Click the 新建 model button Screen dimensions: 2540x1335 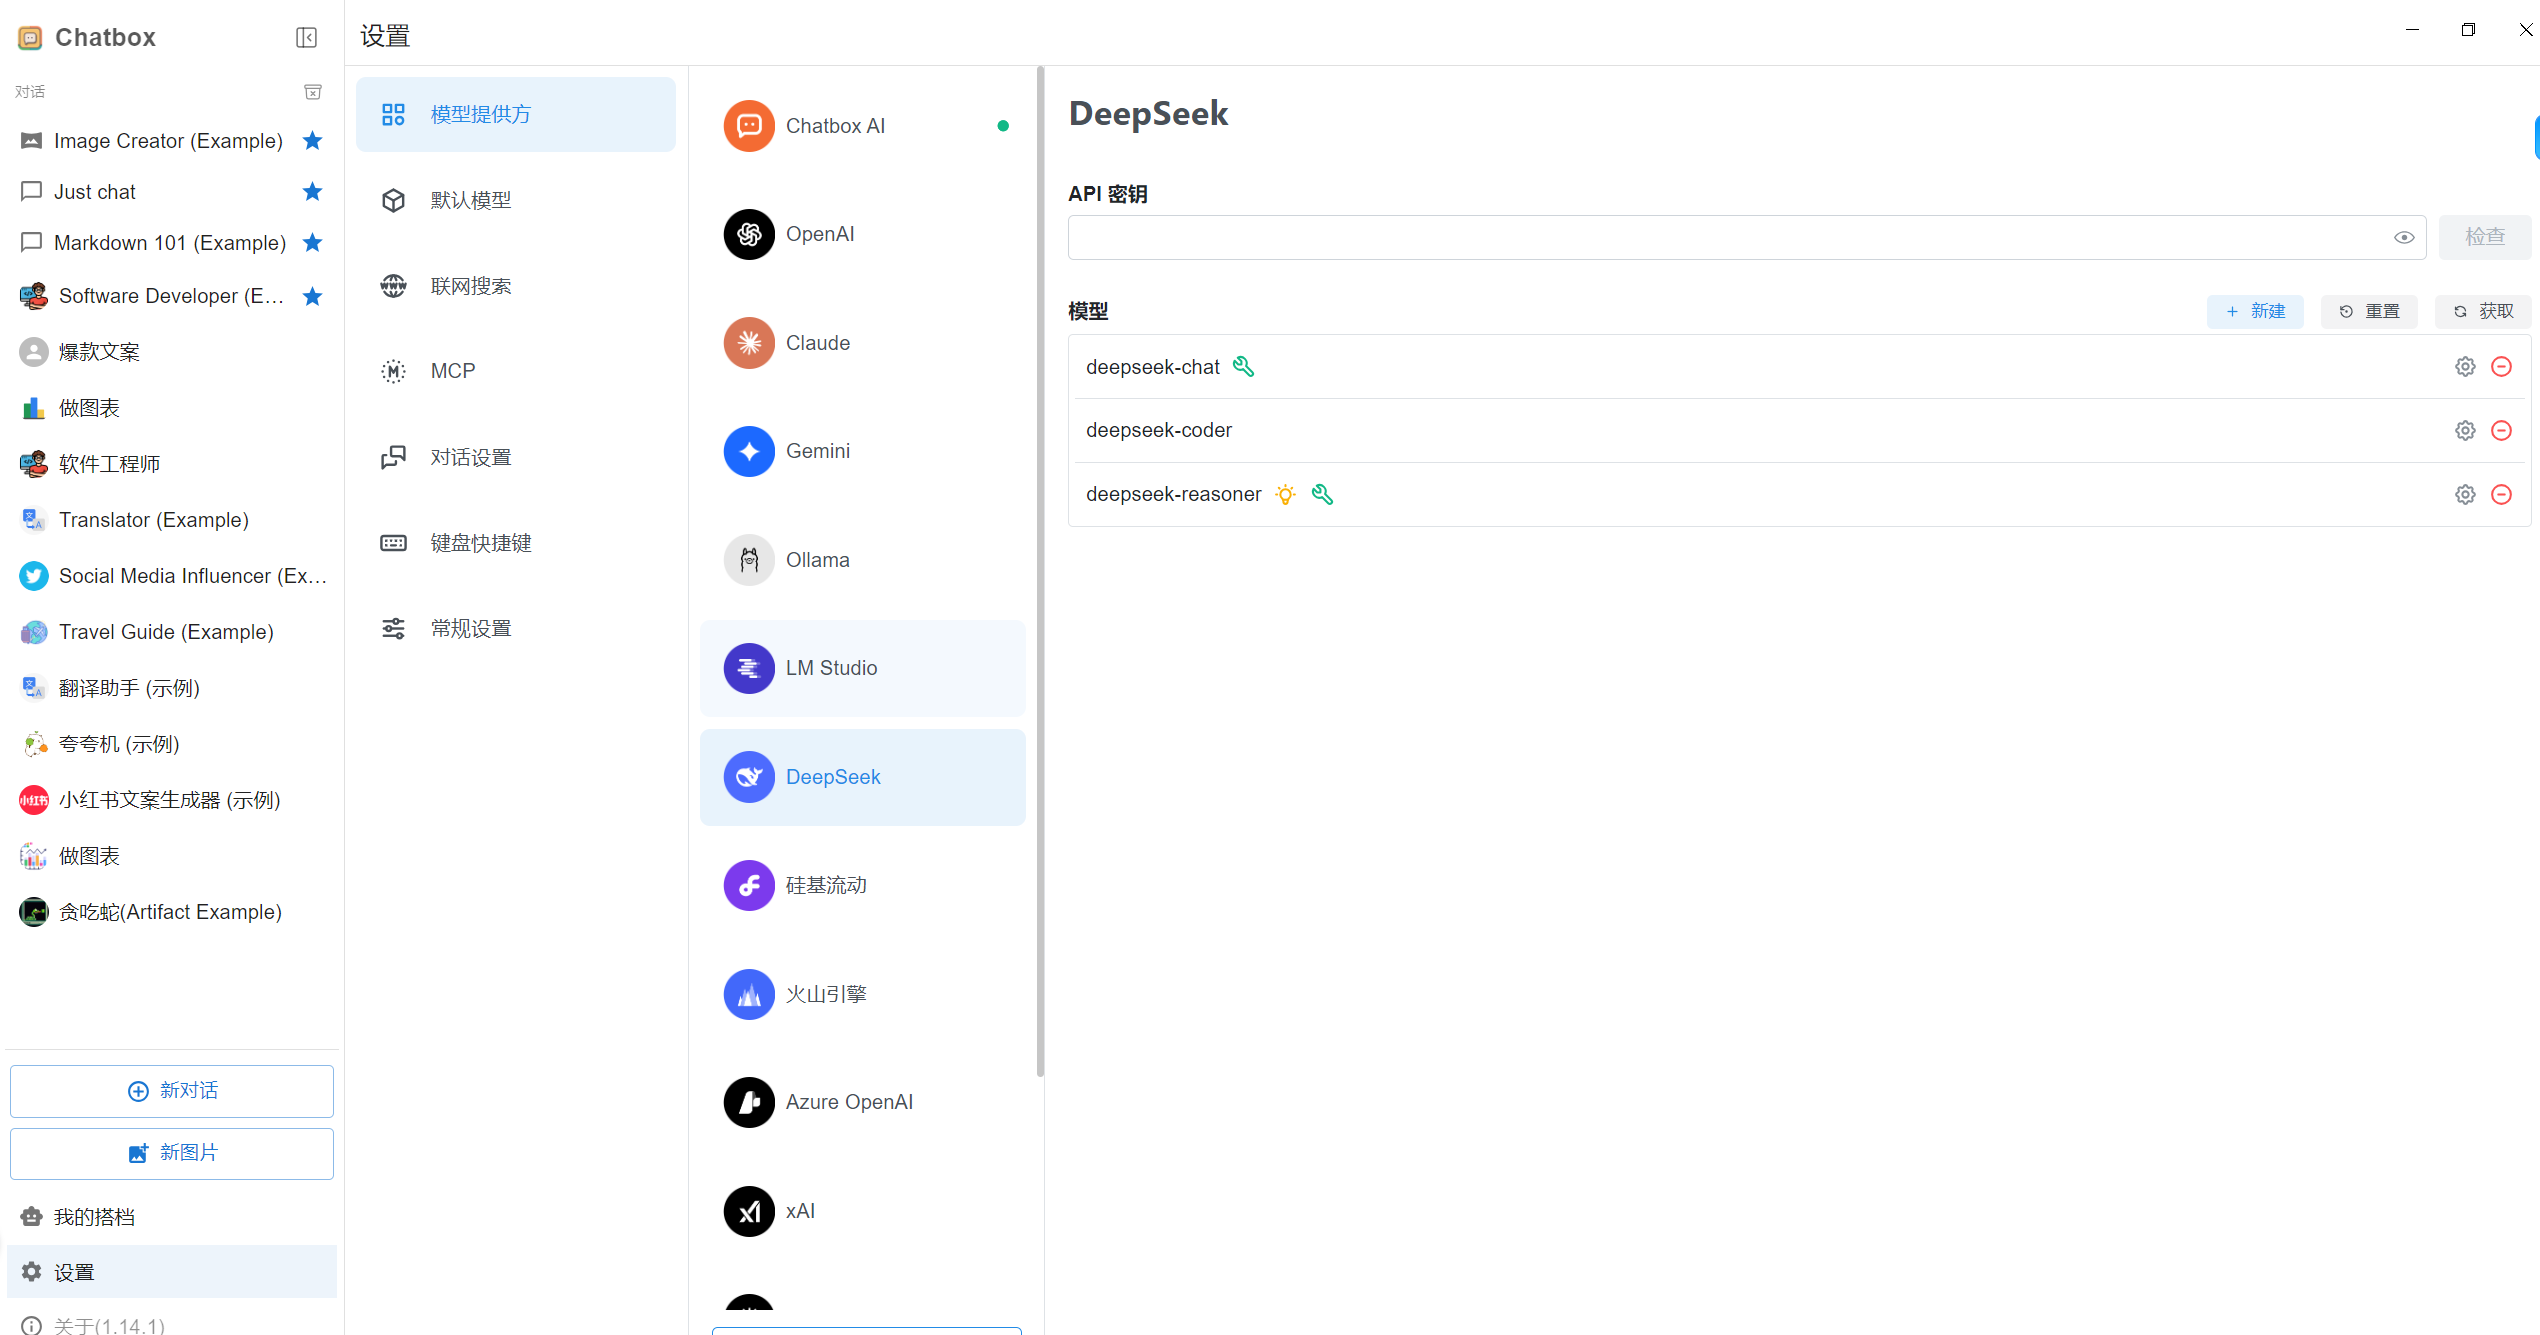(x=2255, y=311)
